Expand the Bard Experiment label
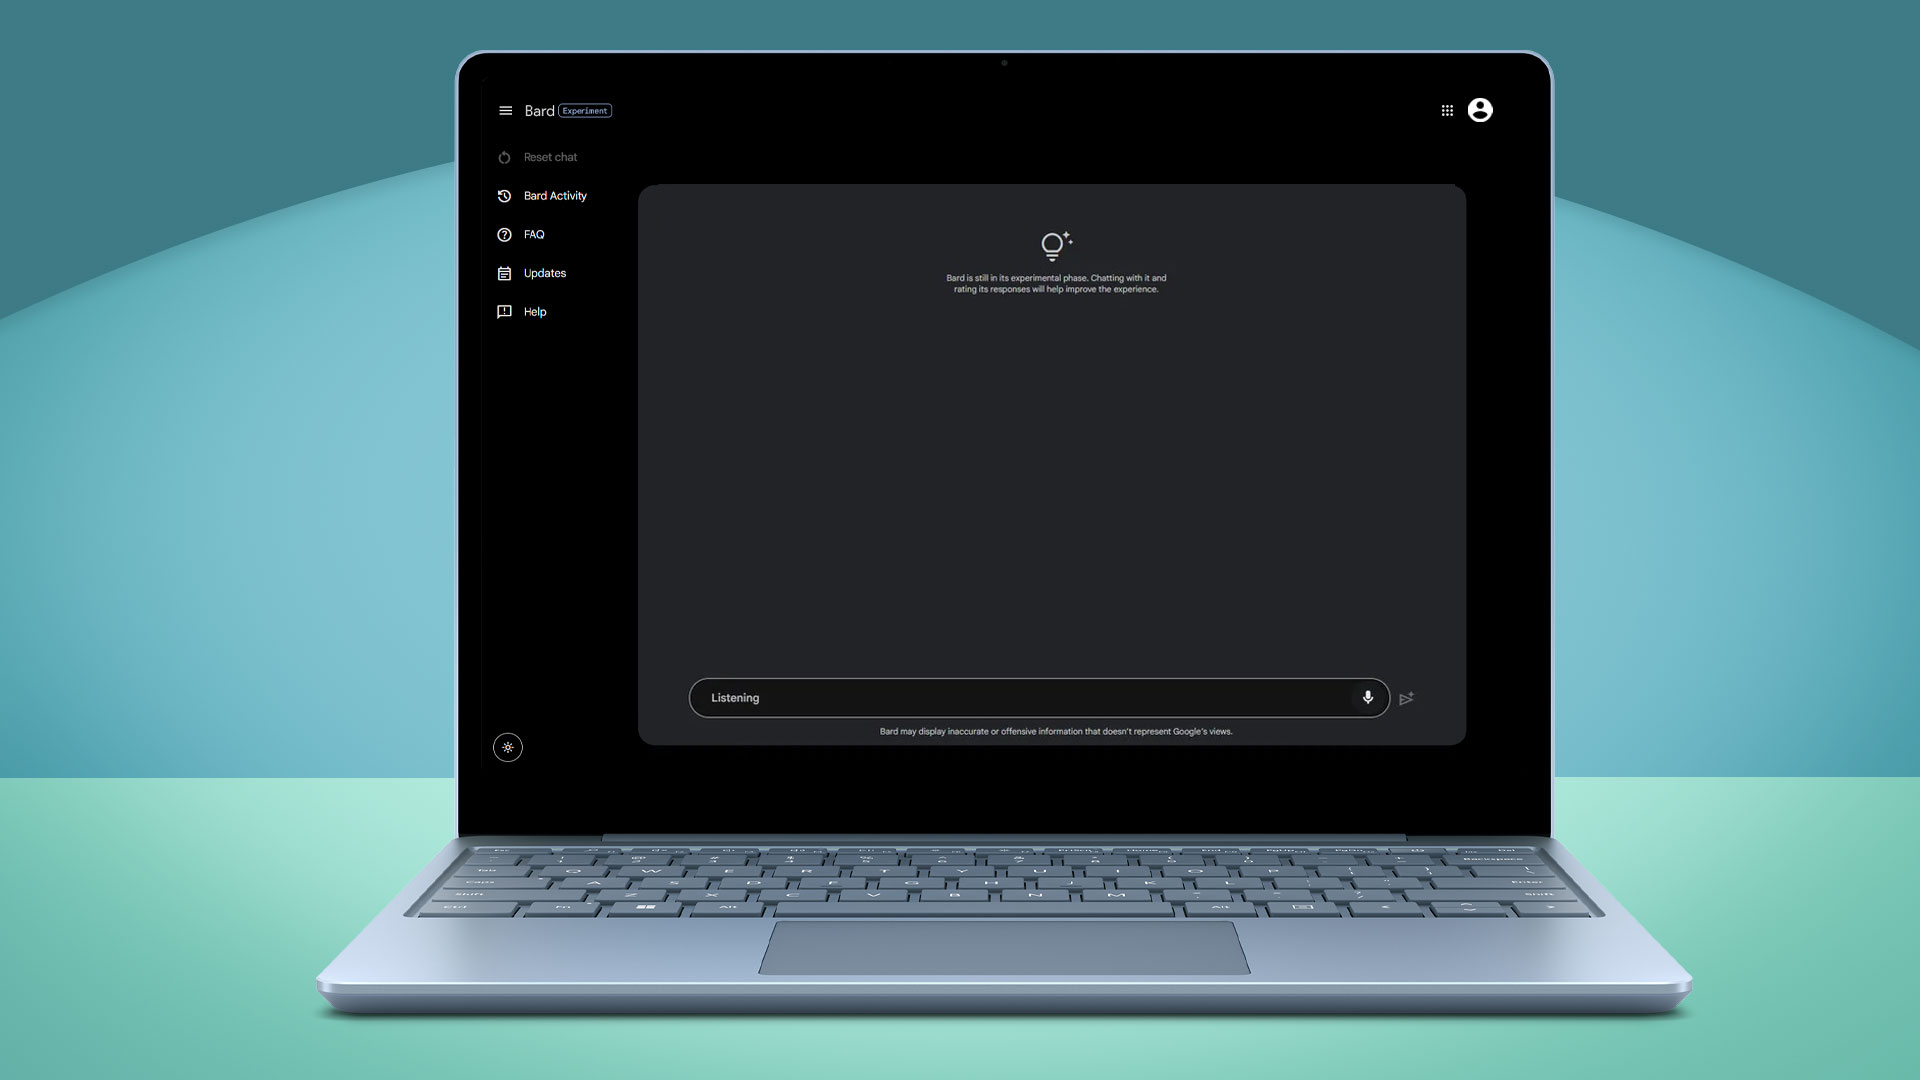Image resolution: width=1920 pixels, height=1080 pixels. pos(584,109)
